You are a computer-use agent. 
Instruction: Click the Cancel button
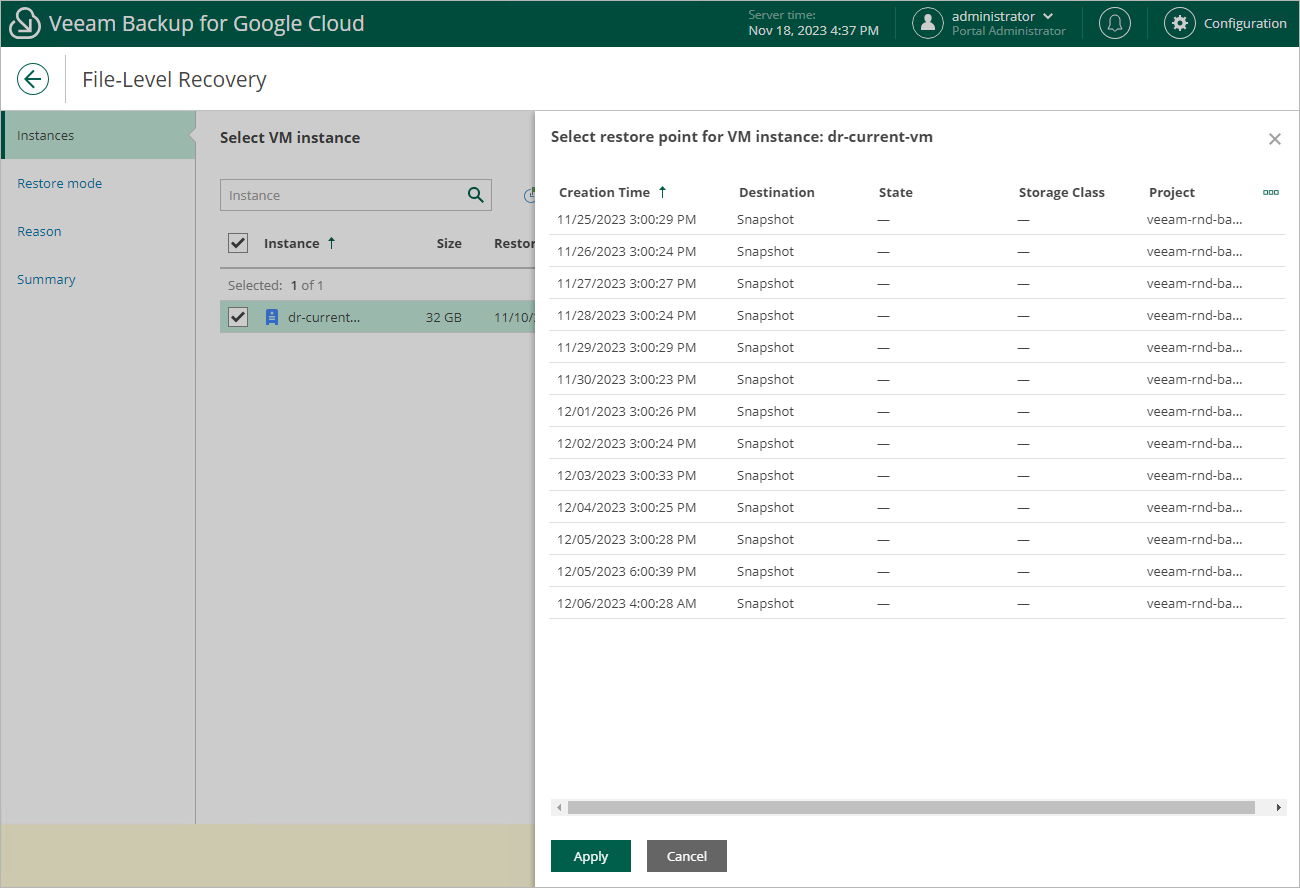coord(687,856)
